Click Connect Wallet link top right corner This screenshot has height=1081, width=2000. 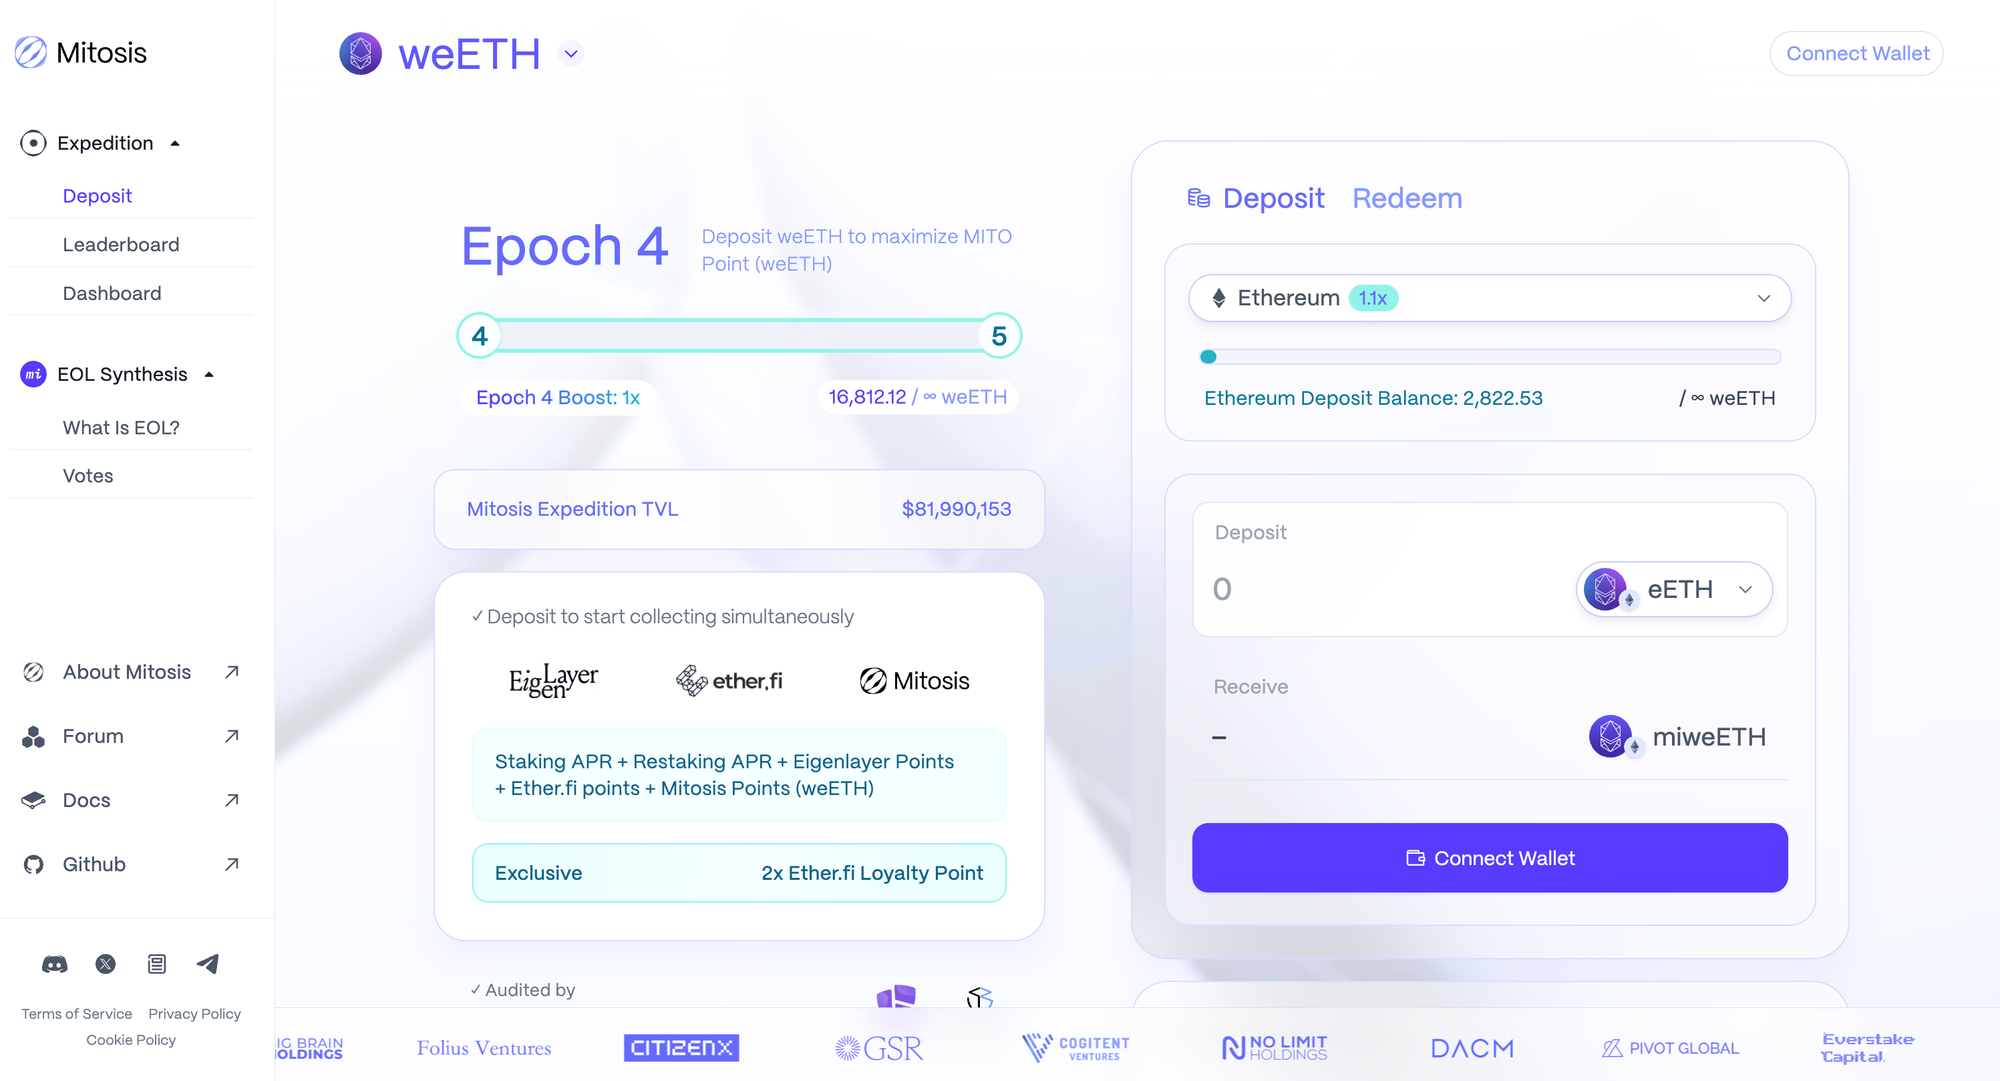click(x=1858, y=53)
